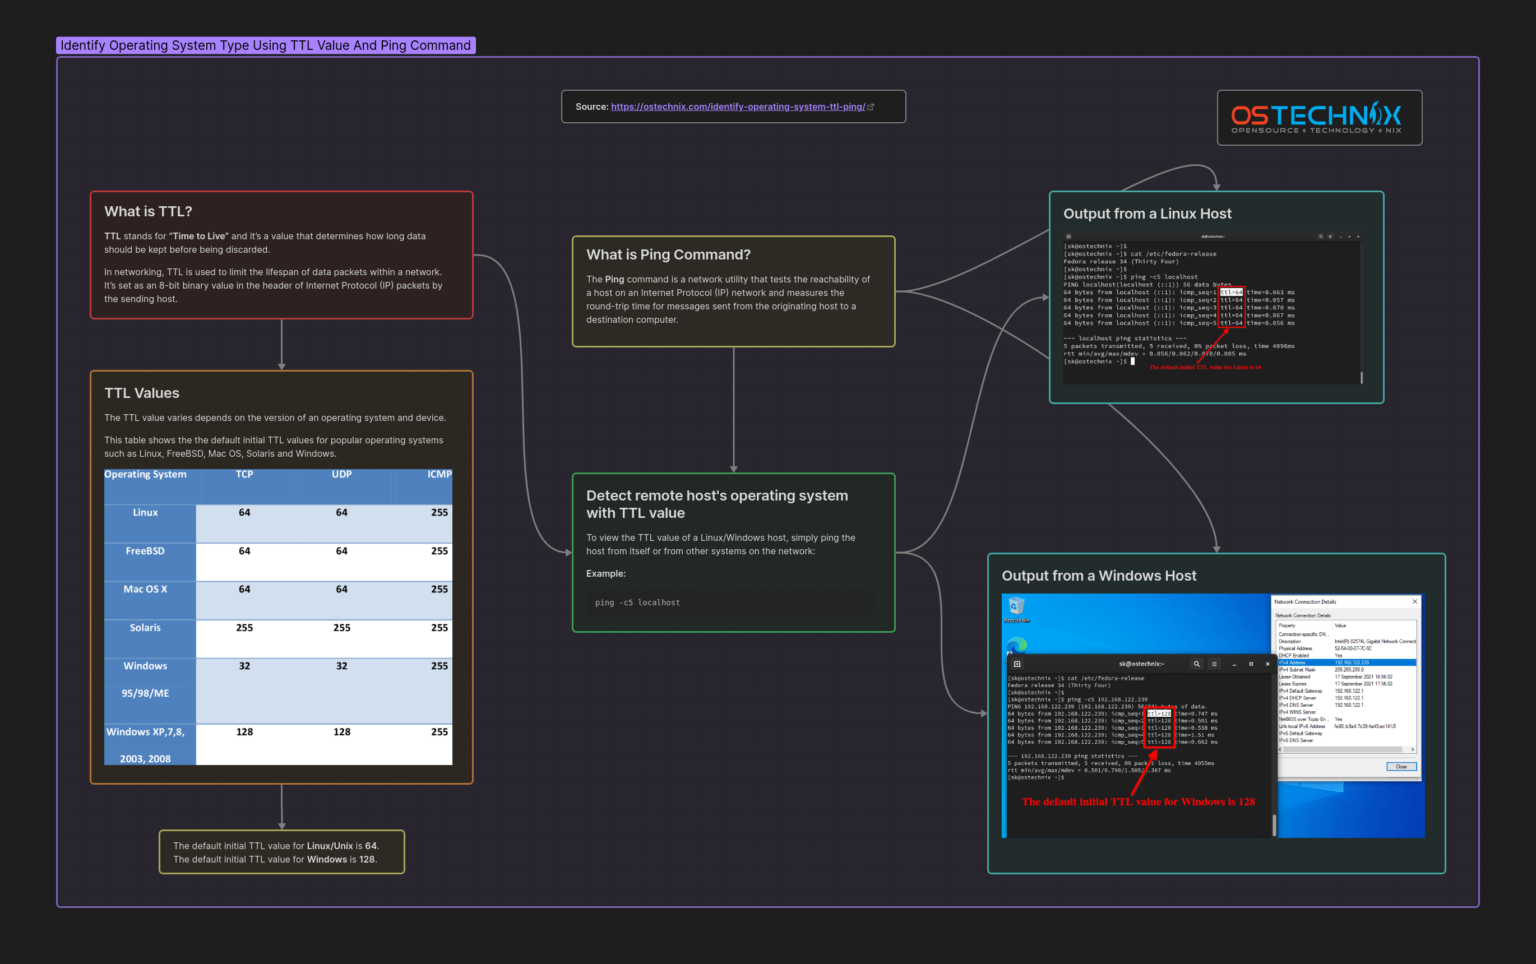Click the external-link icon beside the source URL
This screenshot has height=964, width=1536.
(871, 106)
